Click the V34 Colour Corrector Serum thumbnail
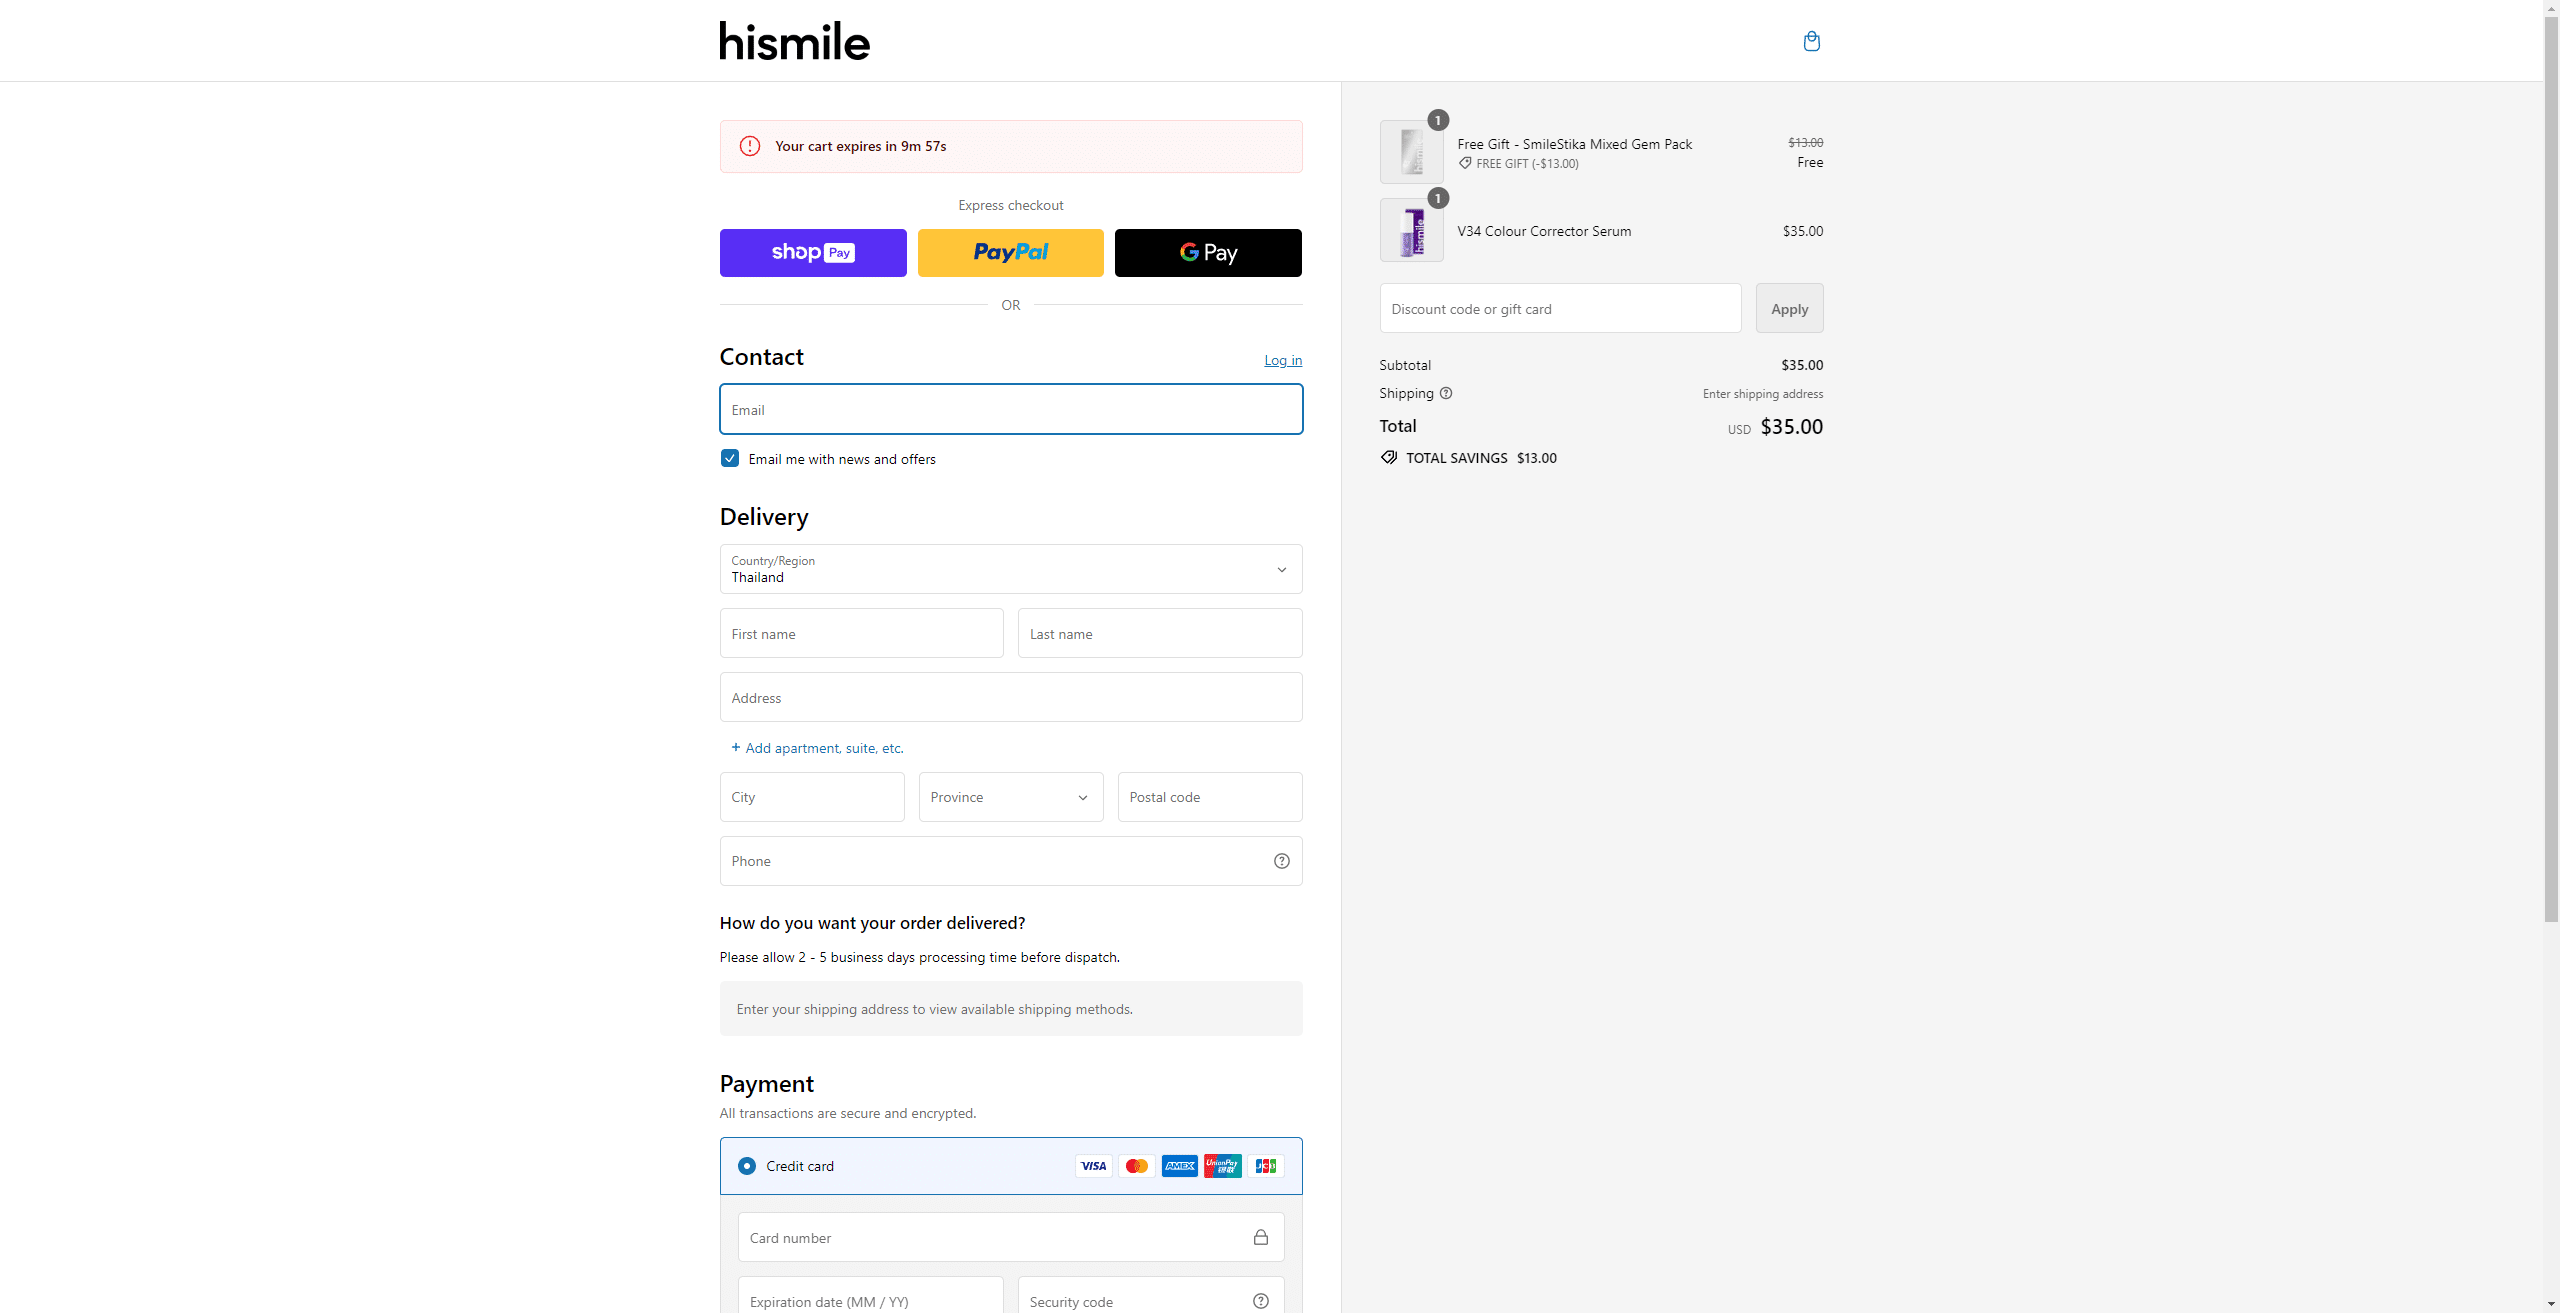This screenshot has width=2560, height=1313. (1410, 230)
